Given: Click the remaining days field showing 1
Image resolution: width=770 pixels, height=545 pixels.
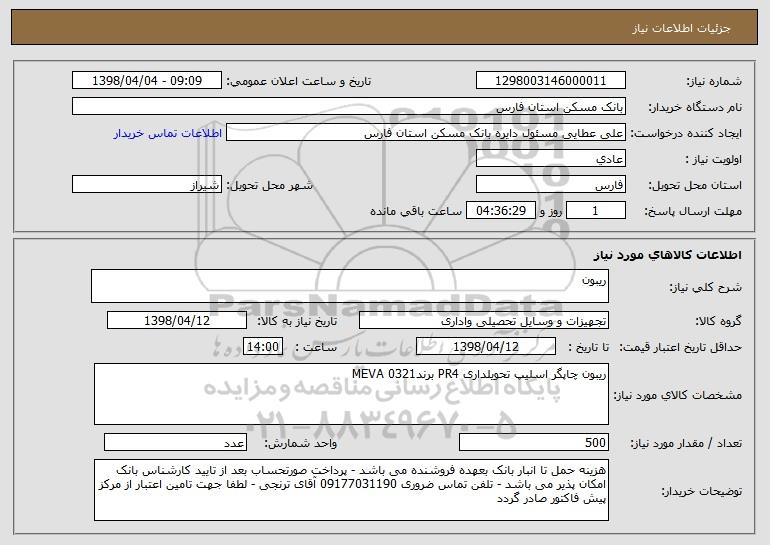Looking at the screenshot, I should 596,211.
